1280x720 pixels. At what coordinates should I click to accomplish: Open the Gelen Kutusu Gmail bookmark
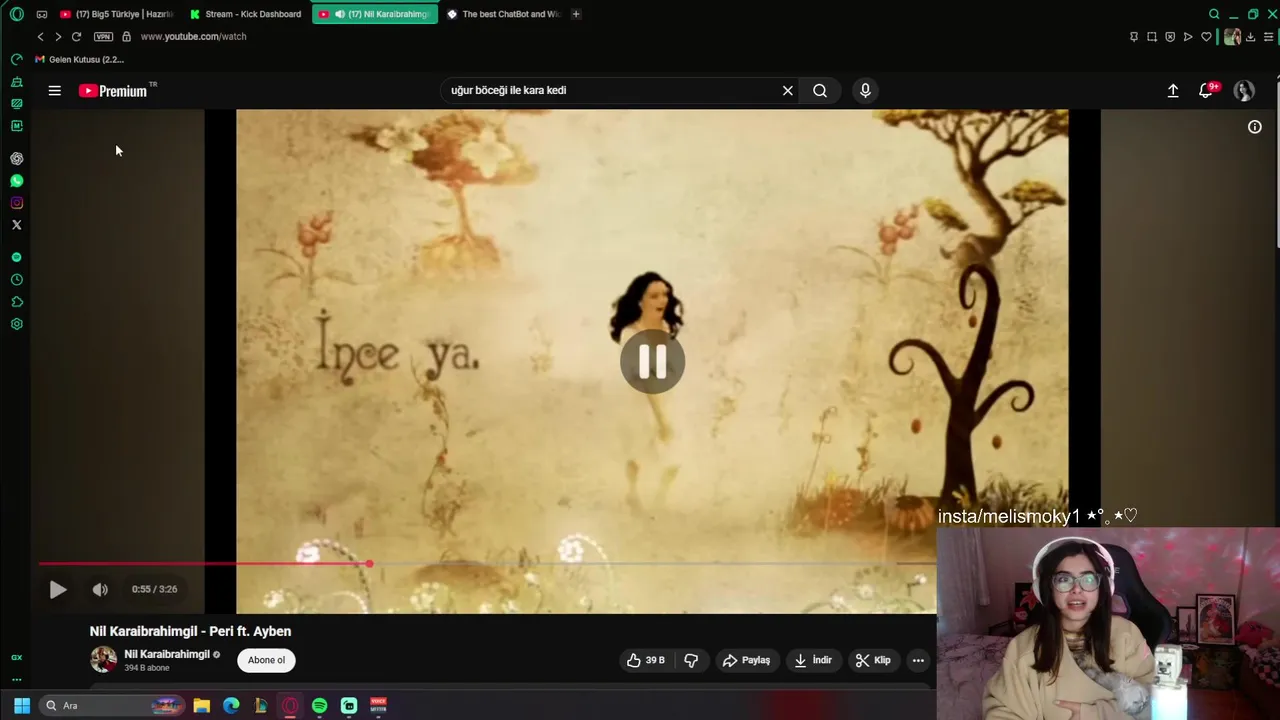pyautogui.click(x=79, y=59)
